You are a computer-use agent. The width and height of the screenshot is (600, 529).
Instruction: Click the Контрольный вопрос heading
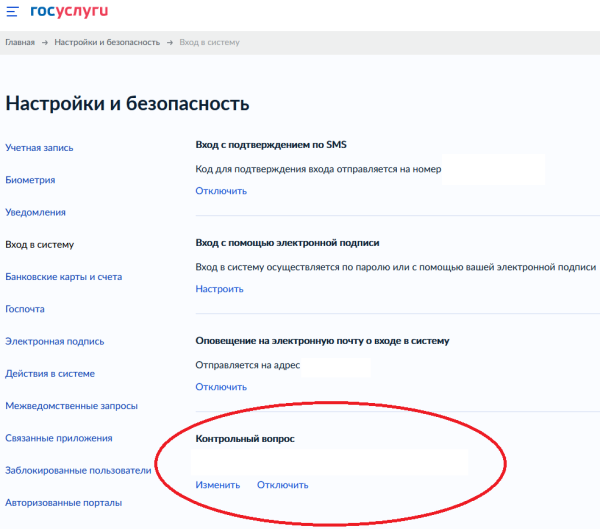pos(245,439)
